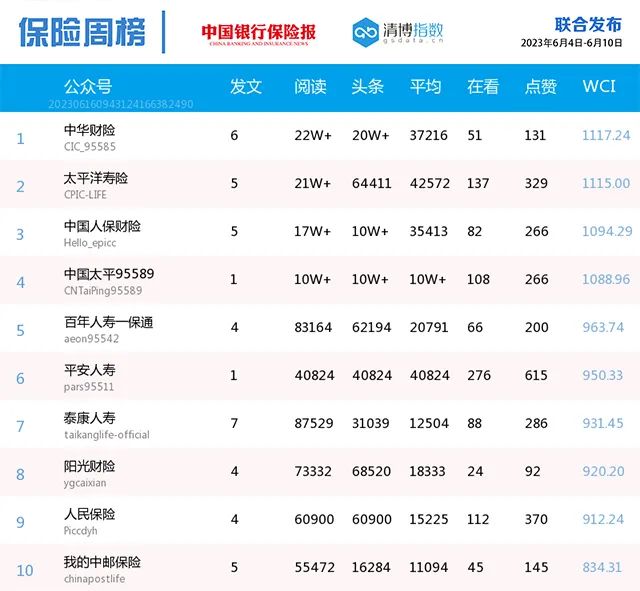The image size is (640, 591).
Task: Click the date range 2023年6月4日-6月10日
Action: pyautogui.click(x=571, y=43)
